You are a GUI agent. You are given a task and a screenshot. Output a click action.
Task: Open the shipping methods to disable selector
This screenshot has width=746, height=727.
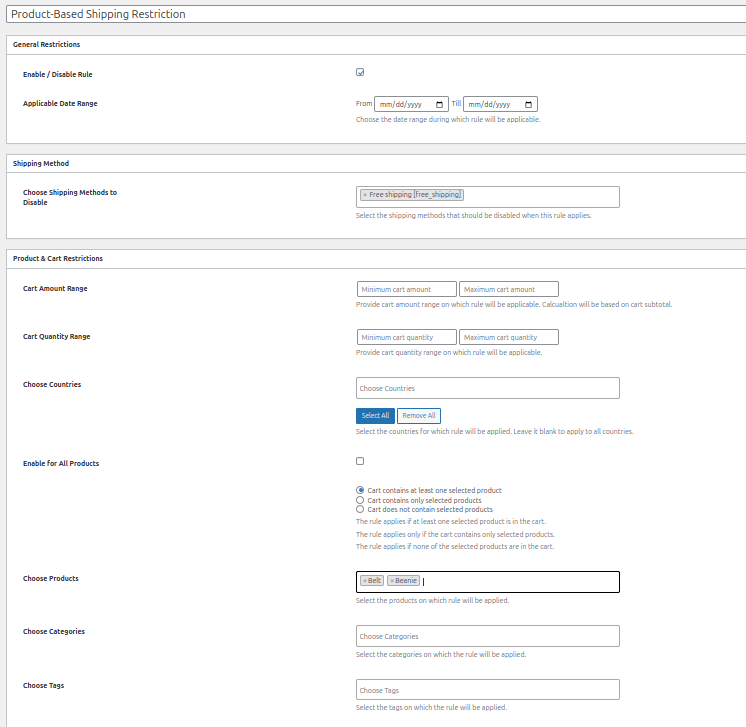point(488,197)
